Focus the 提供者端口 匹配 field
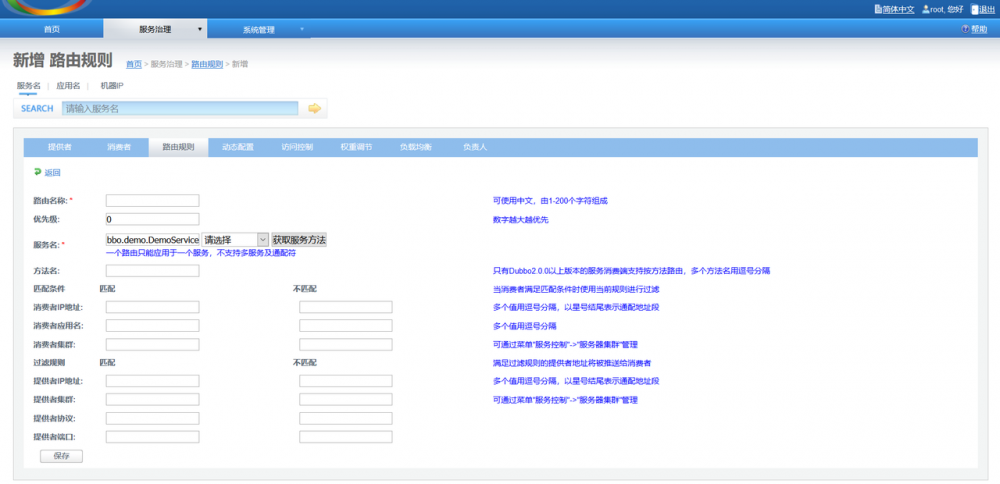 152,437
